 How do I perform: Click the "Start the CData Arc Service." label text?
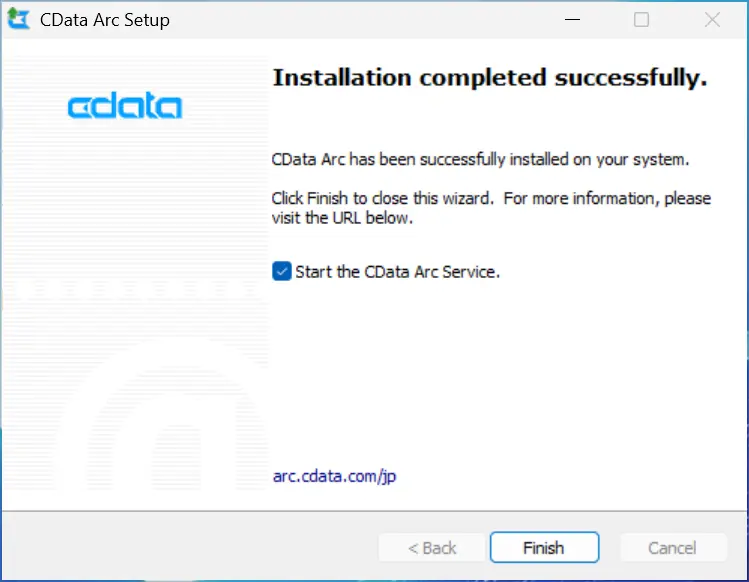click(x=397, y=271)
